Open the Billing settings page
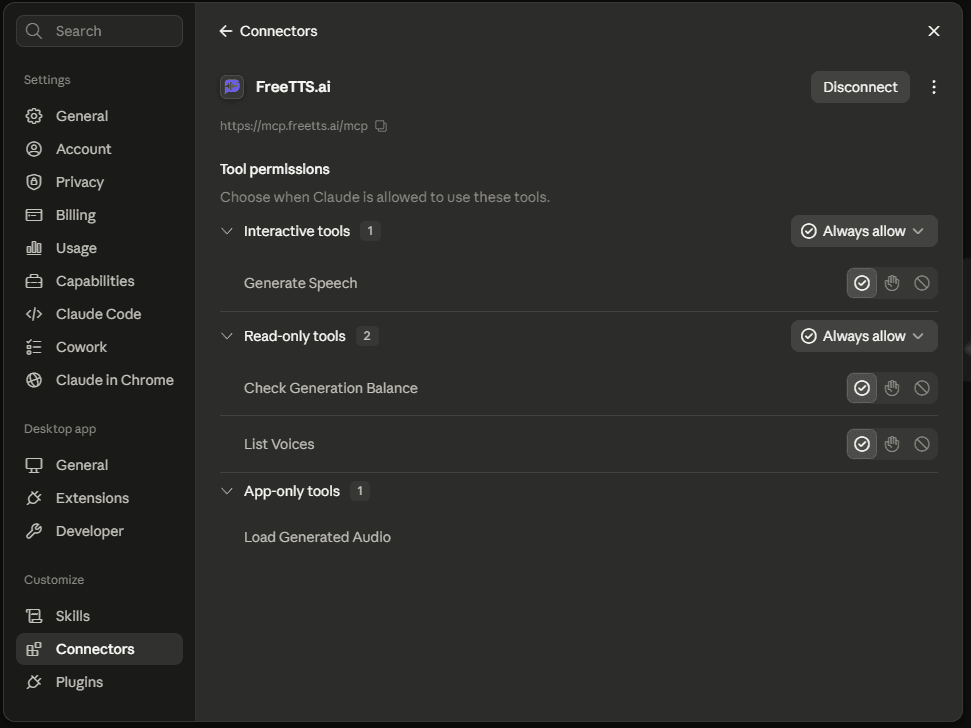Image resolution: width=971 pixels, height=728 pixels. coord(99,215)
